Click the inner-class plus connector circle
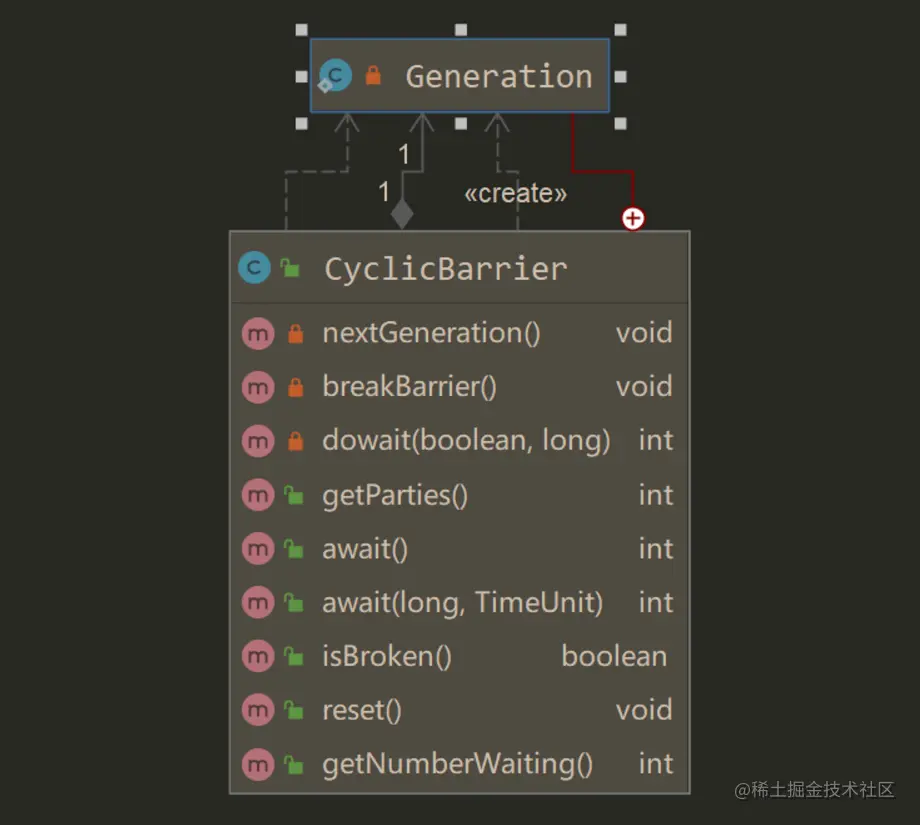The width and height of the screenshot is (920, 825). [632, 219]
